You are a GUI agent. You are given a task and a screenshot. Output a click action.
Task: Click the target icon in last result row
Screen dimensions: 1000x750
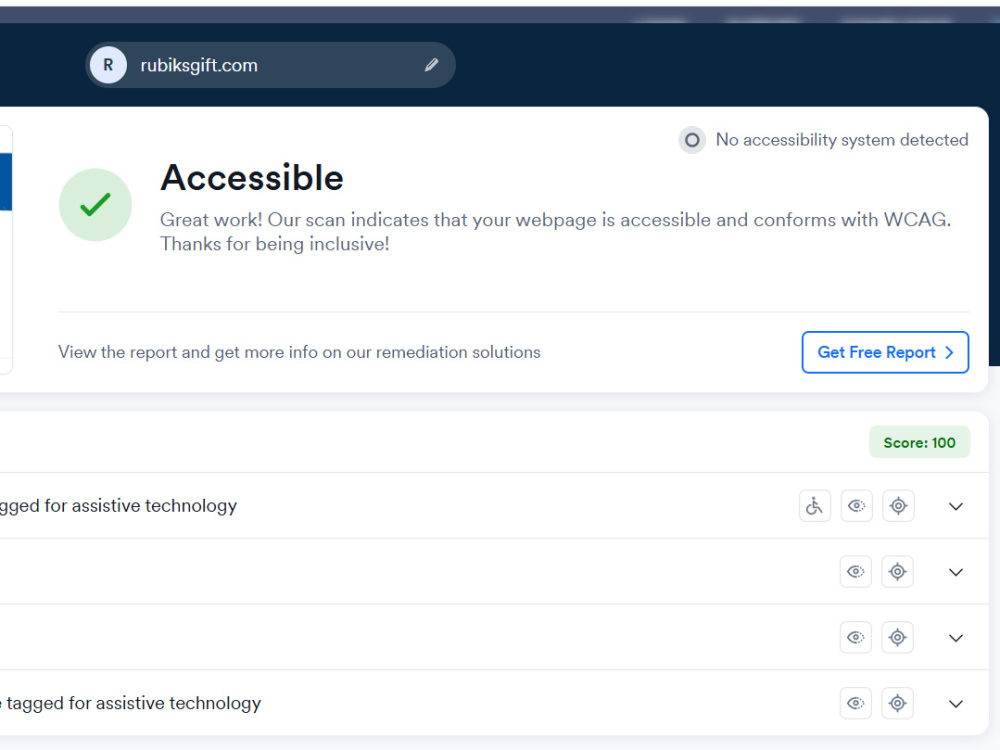click(x=897, y=703)
